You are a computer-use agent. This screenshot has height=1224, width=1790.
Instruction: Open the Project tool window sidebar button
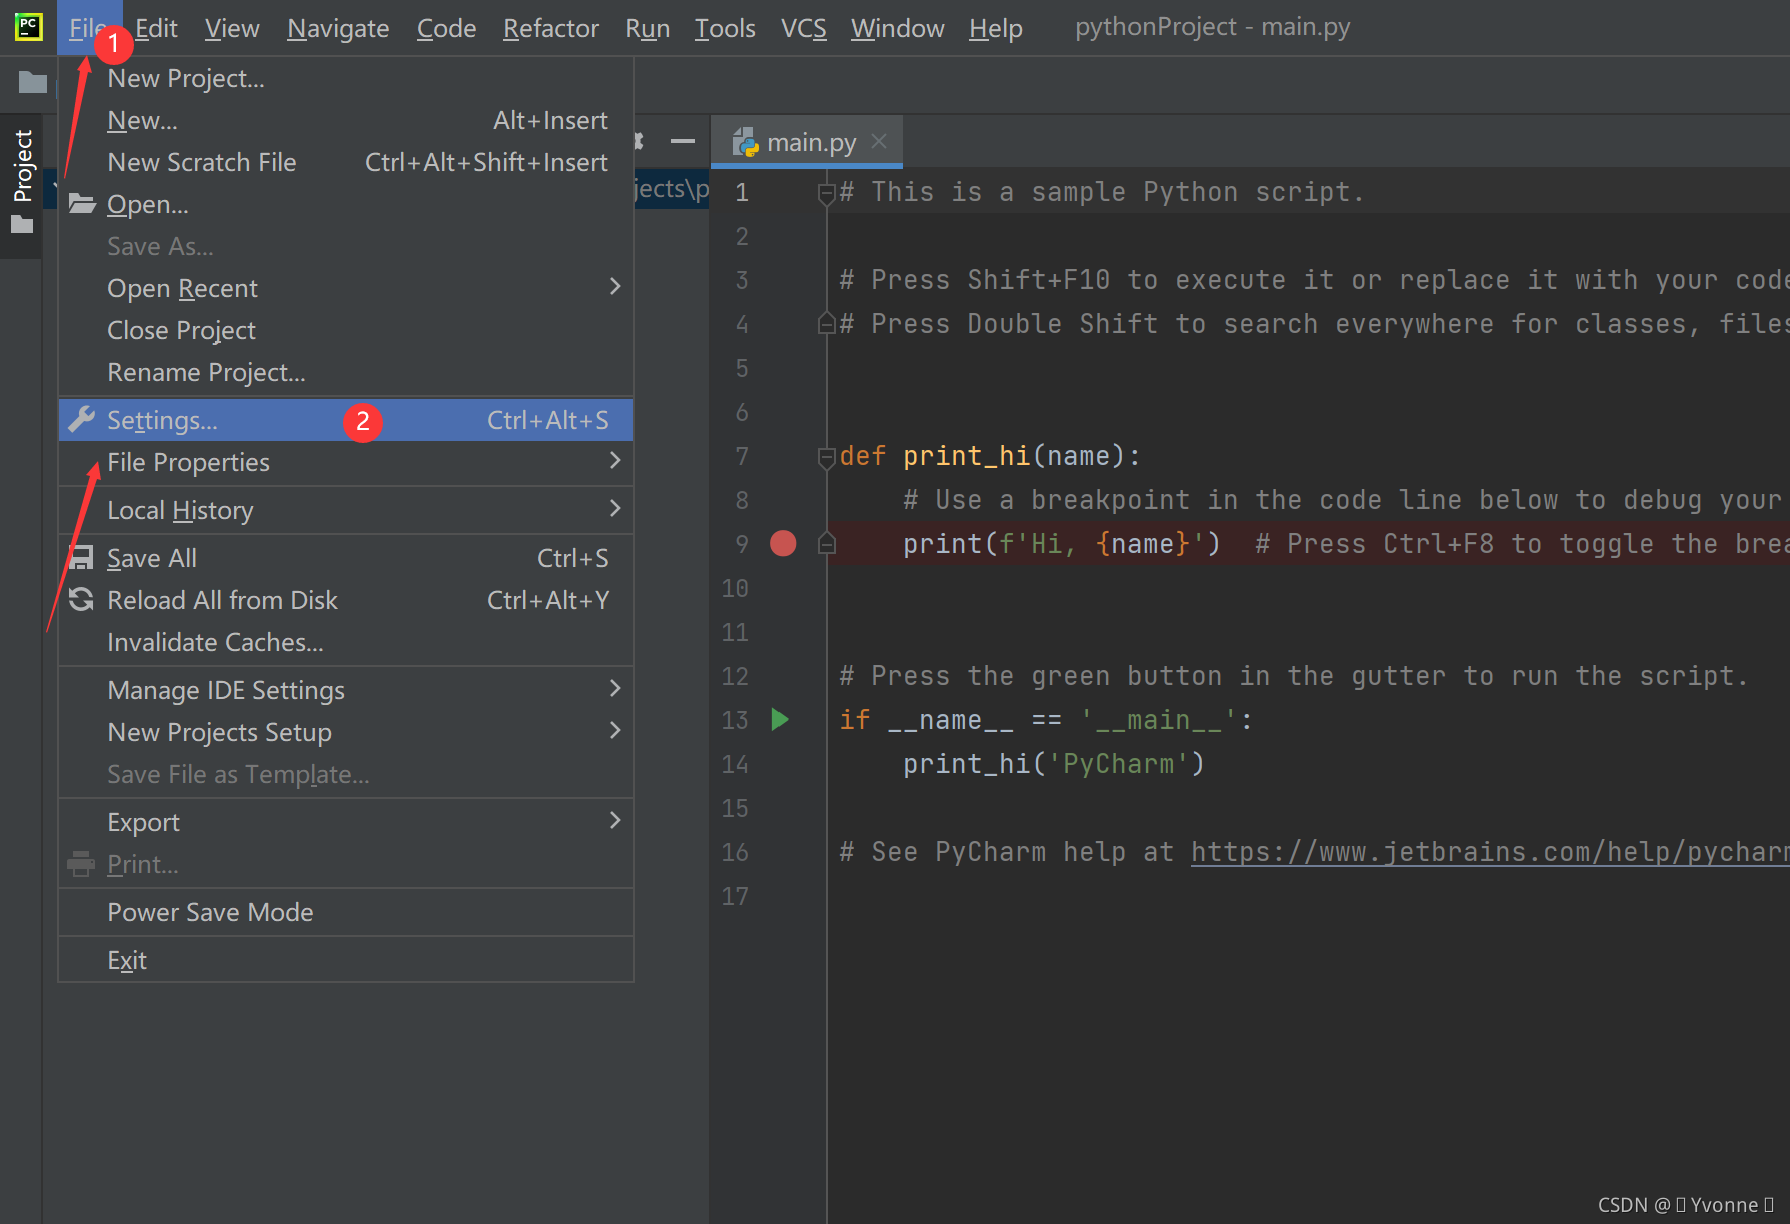22,181
